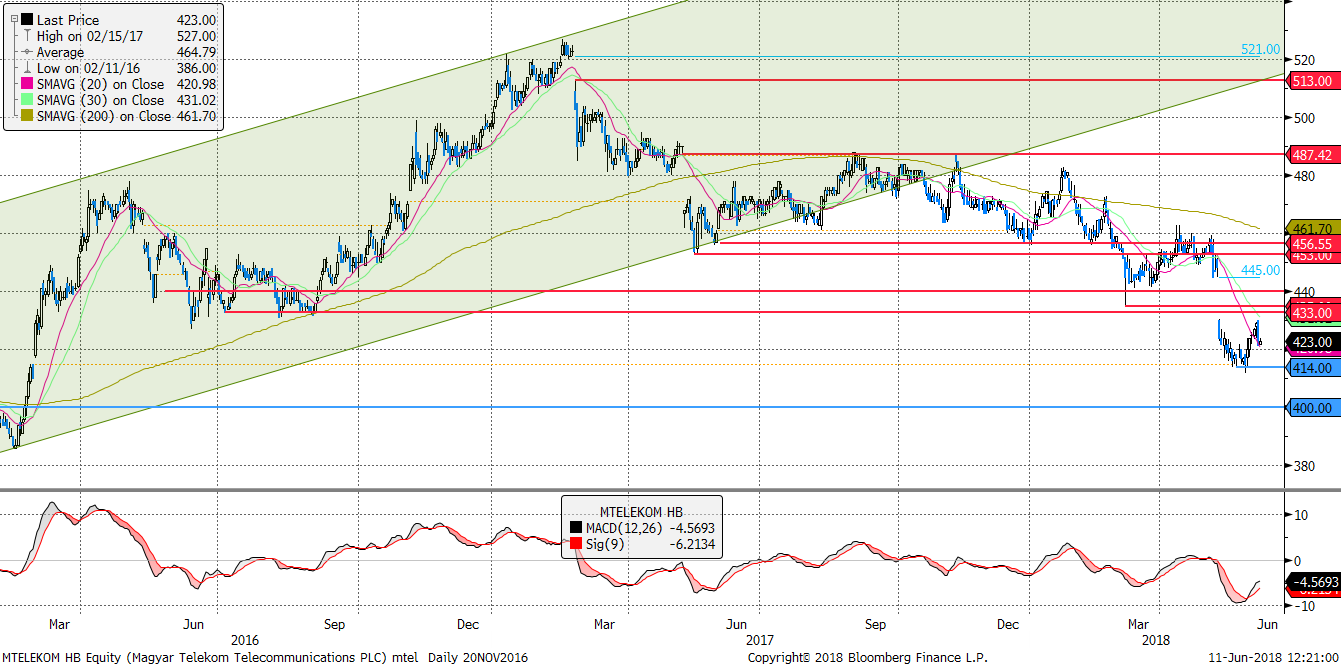This screenshot has height=666, width=1341.
Task: Collapse the Last Price legend tree
Action: pos(12,20)
